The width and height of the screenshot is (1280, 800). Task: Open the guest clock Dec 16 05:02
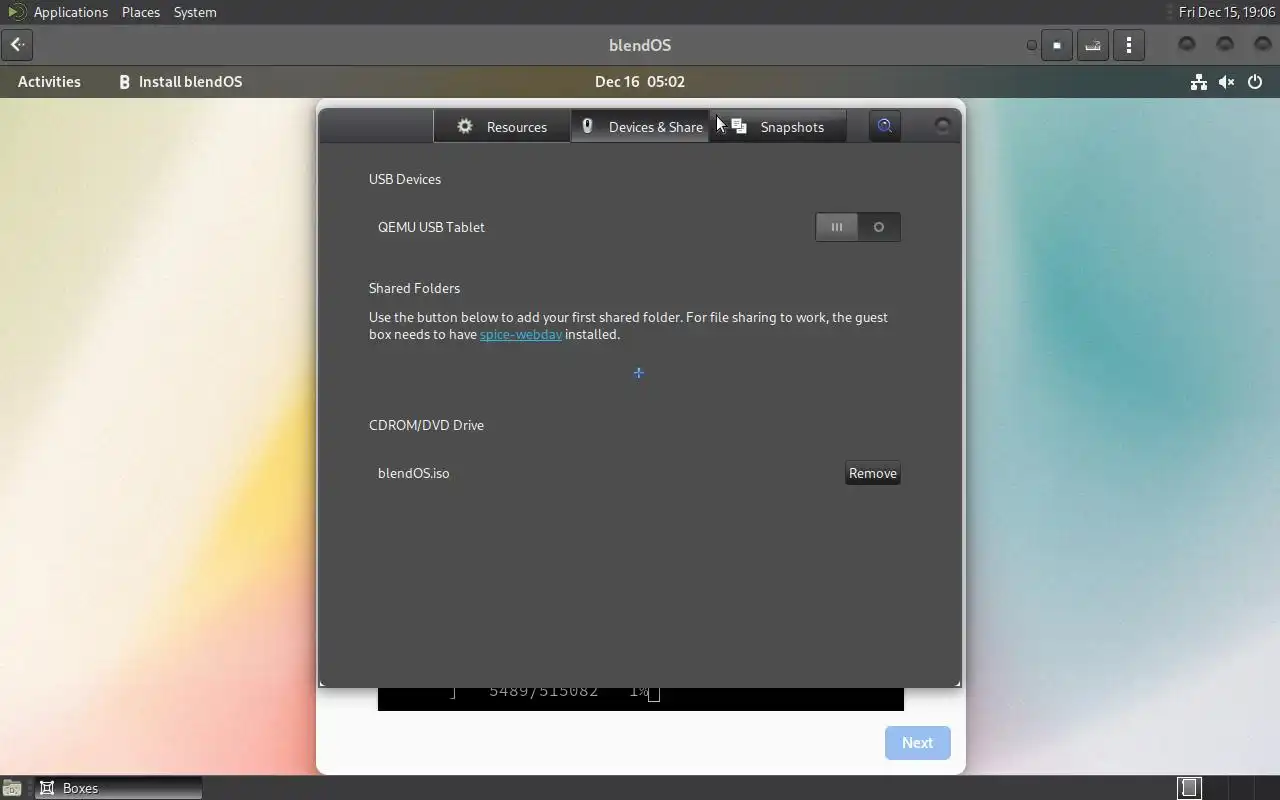coord(640,82)
